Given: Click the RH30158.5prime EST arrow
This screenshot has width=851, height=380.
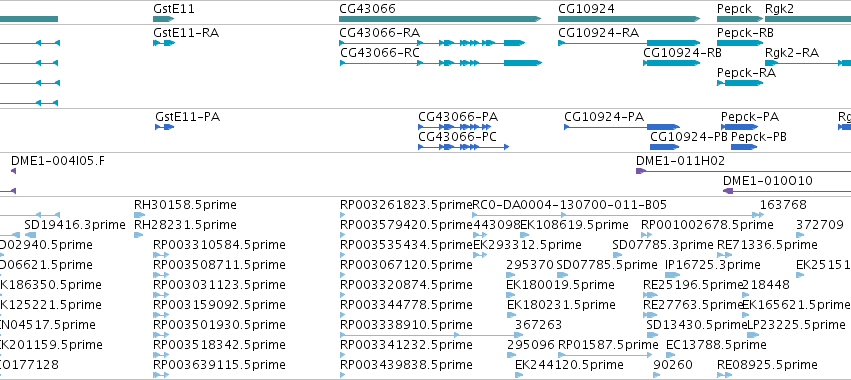Looking at the screenshot, I should pos(138,215).
